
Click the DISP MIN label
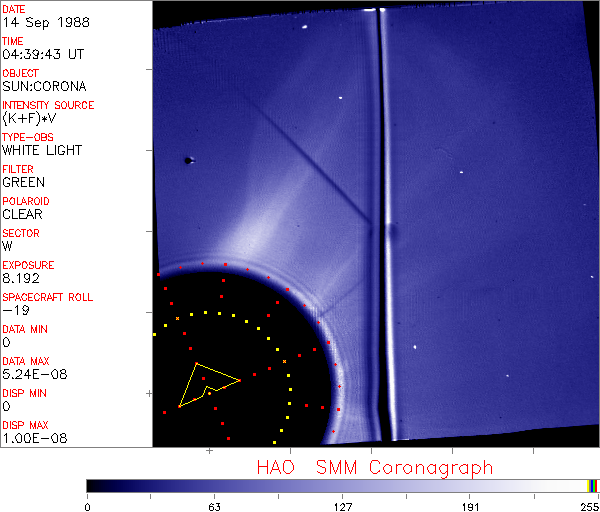pos(24,393)
